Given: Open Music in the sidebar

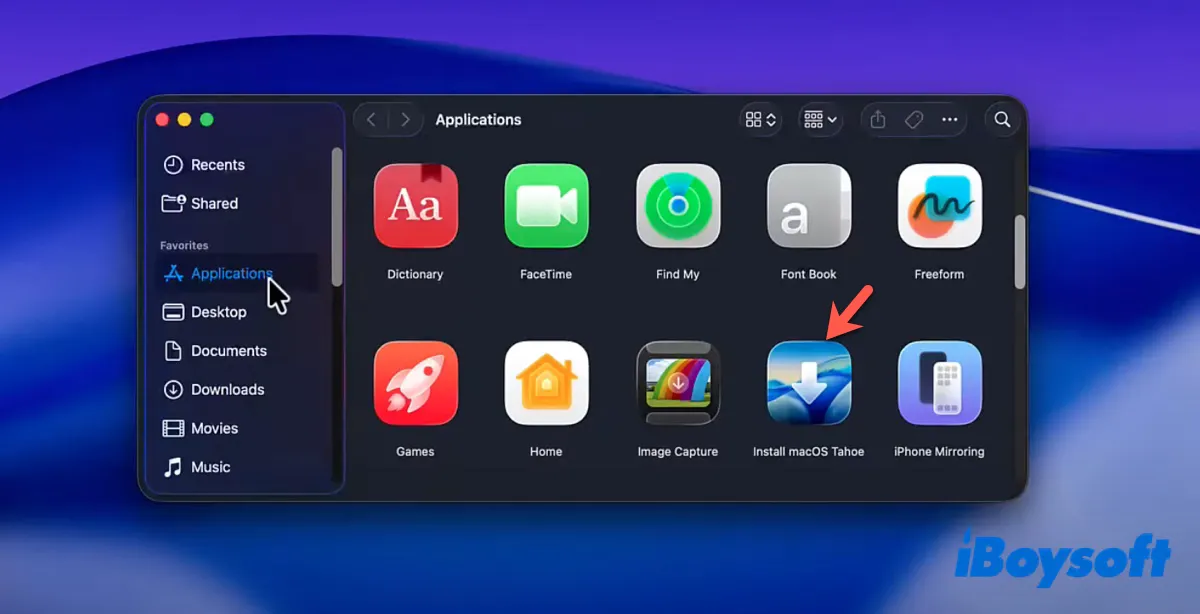Looking at the screenshot, I should tap(238, 467).
